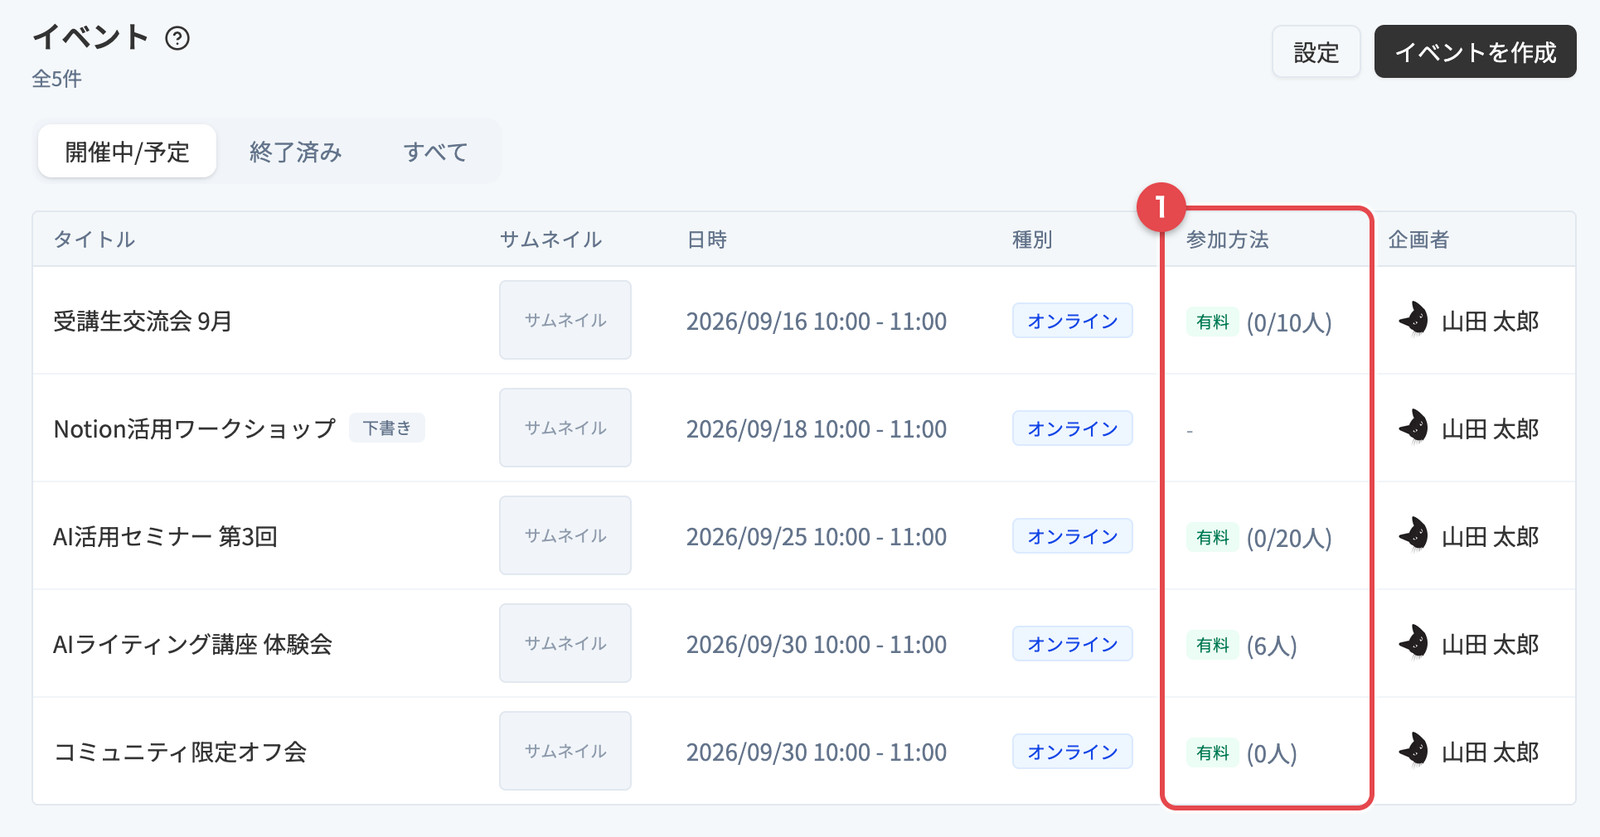Click オンライン badge in AIライティング講座 row
This screenshot has width=1600, height=837.
(x=1072, y=644)
